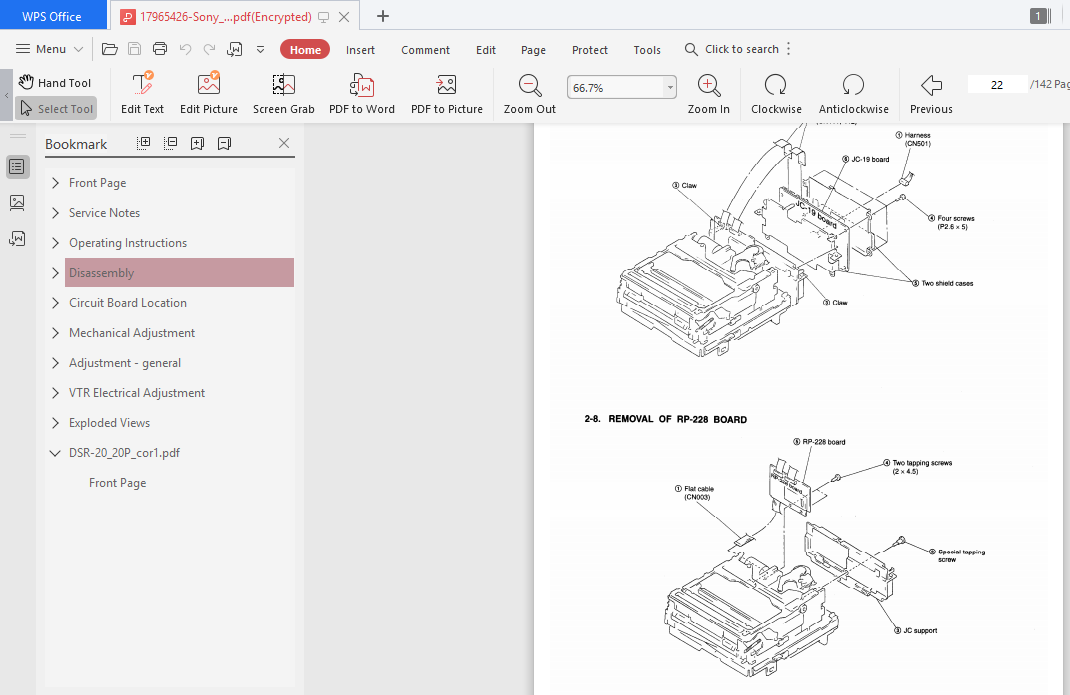The height and width of the screenshot is (695, 1070).
Task: Expand the Operating Instructions bookmark
Action: [x=55, y=243]
